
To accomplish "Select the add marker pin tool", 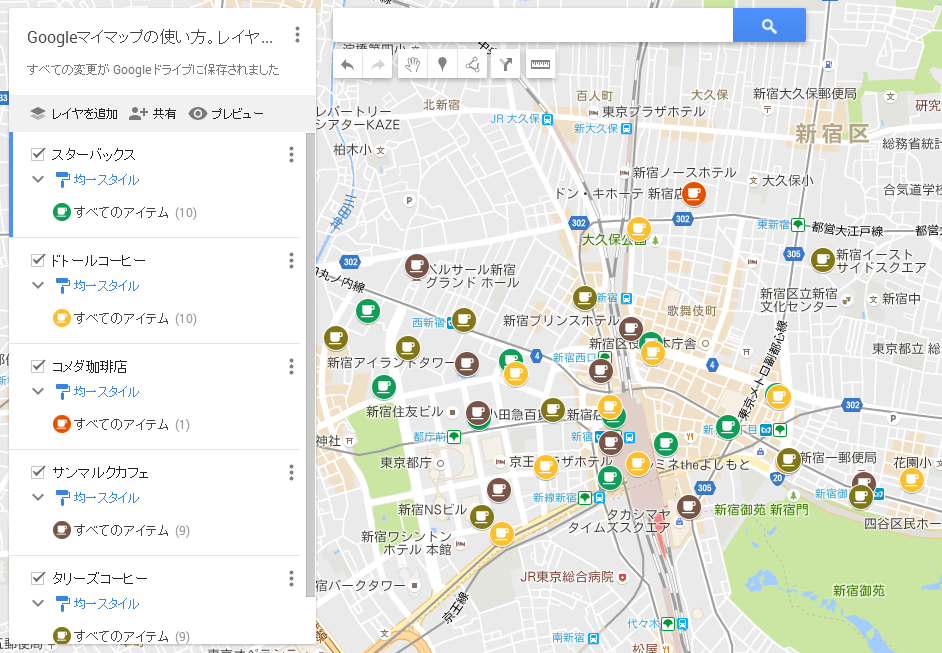I will tap(442, 65).
